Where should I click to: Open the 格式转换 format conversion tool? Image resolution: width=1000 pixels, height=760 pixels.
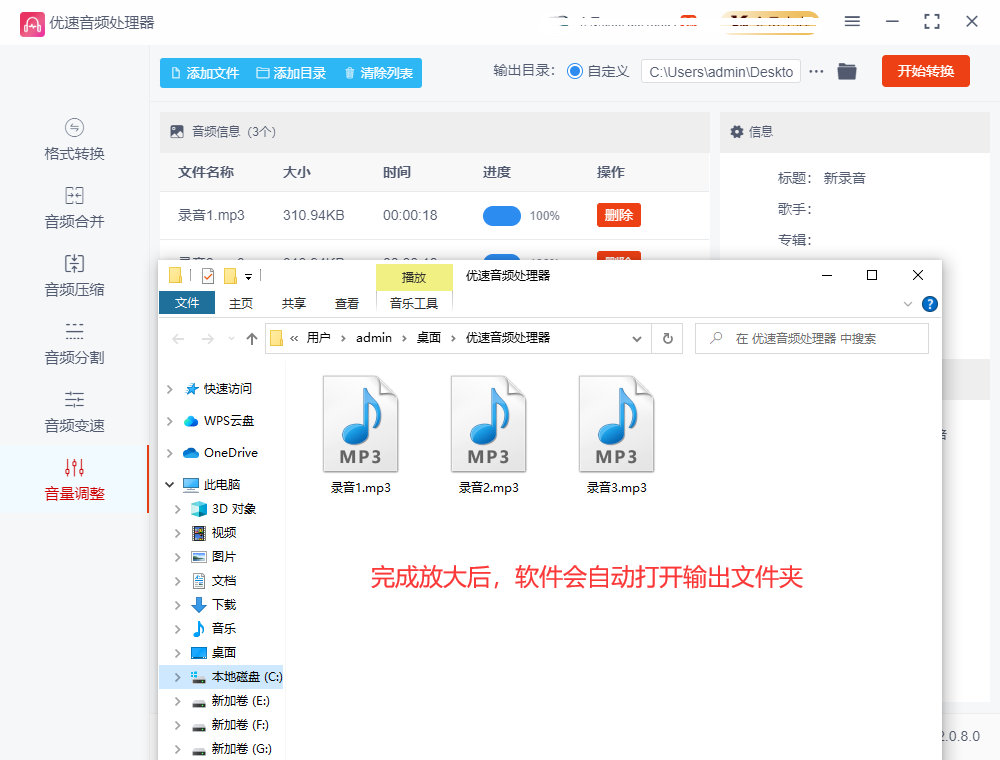[x=74, y=140]
